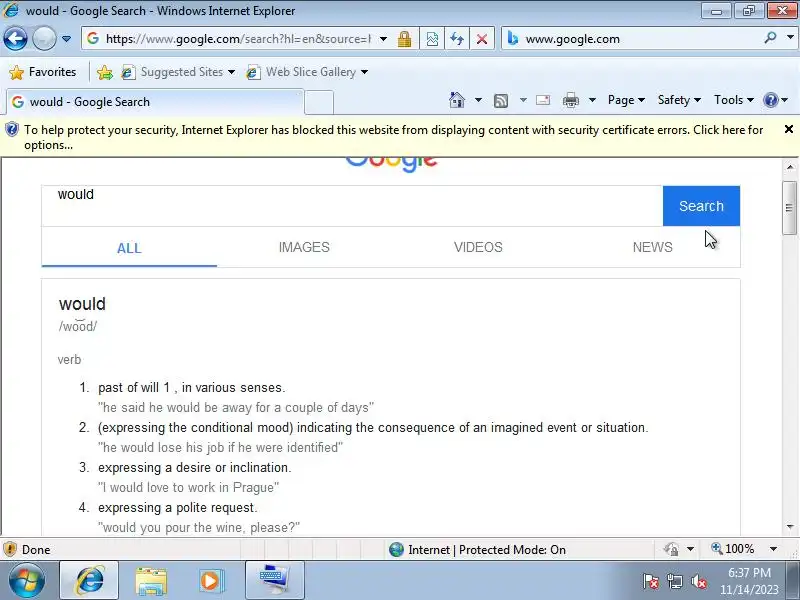
Task: Click the RSS Feeds icon
Action: tap(501, 101)
